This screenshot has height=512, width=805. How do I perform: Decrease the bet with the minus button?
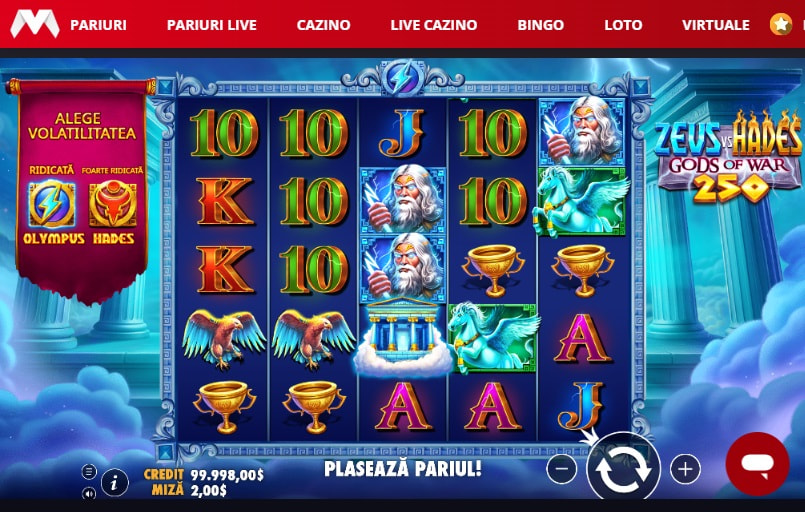[x=562, y=469]
